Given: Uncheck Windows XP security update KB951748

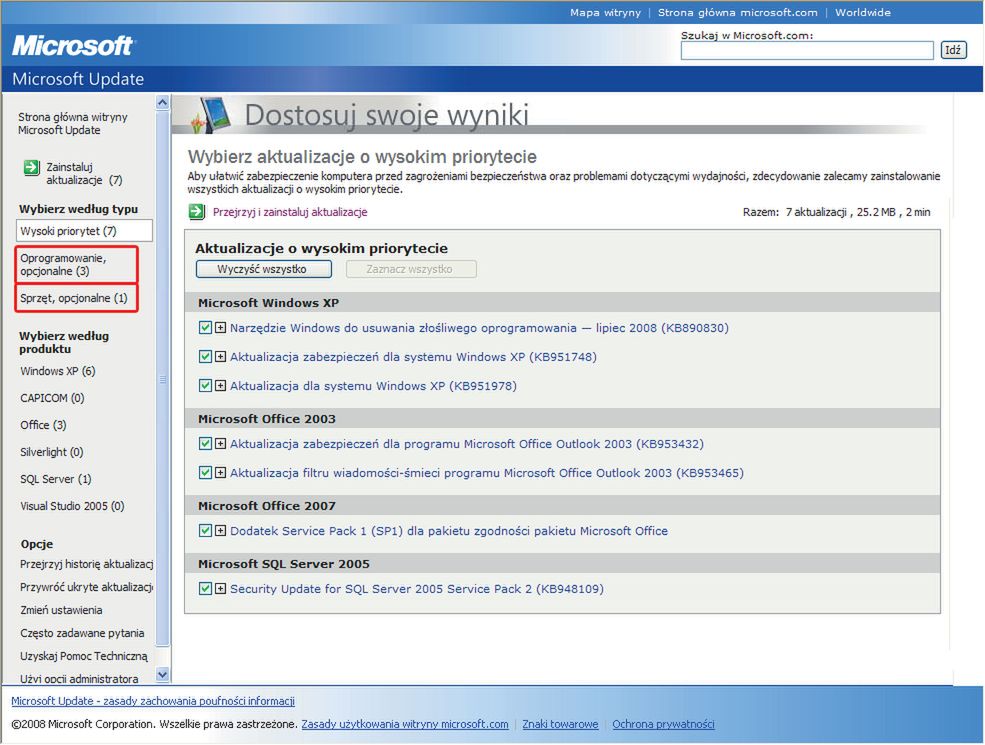Looking at the screenshot, I should coord(206,357).
